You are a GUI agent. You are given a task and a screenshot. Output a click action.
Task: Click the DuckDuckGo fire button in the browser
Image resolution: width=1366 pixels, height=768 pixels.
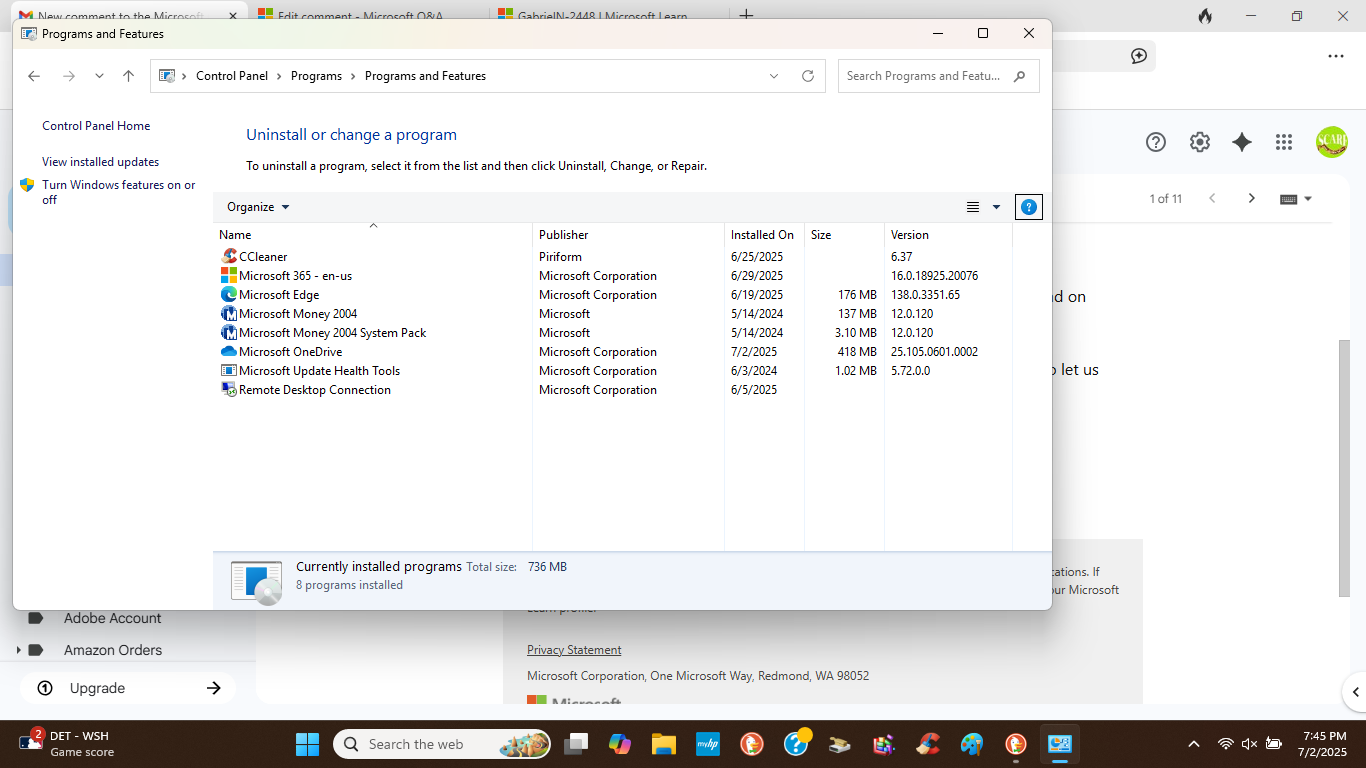[1205, 16]
